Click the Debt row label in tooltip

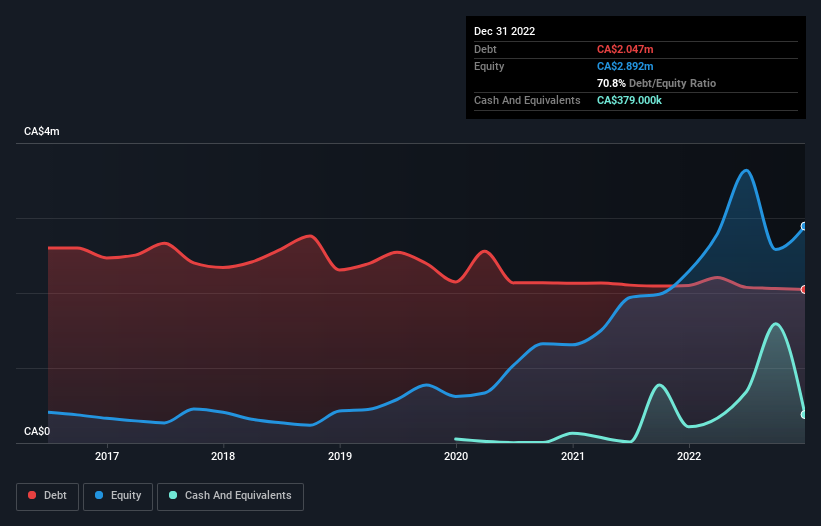click(485, 49)
